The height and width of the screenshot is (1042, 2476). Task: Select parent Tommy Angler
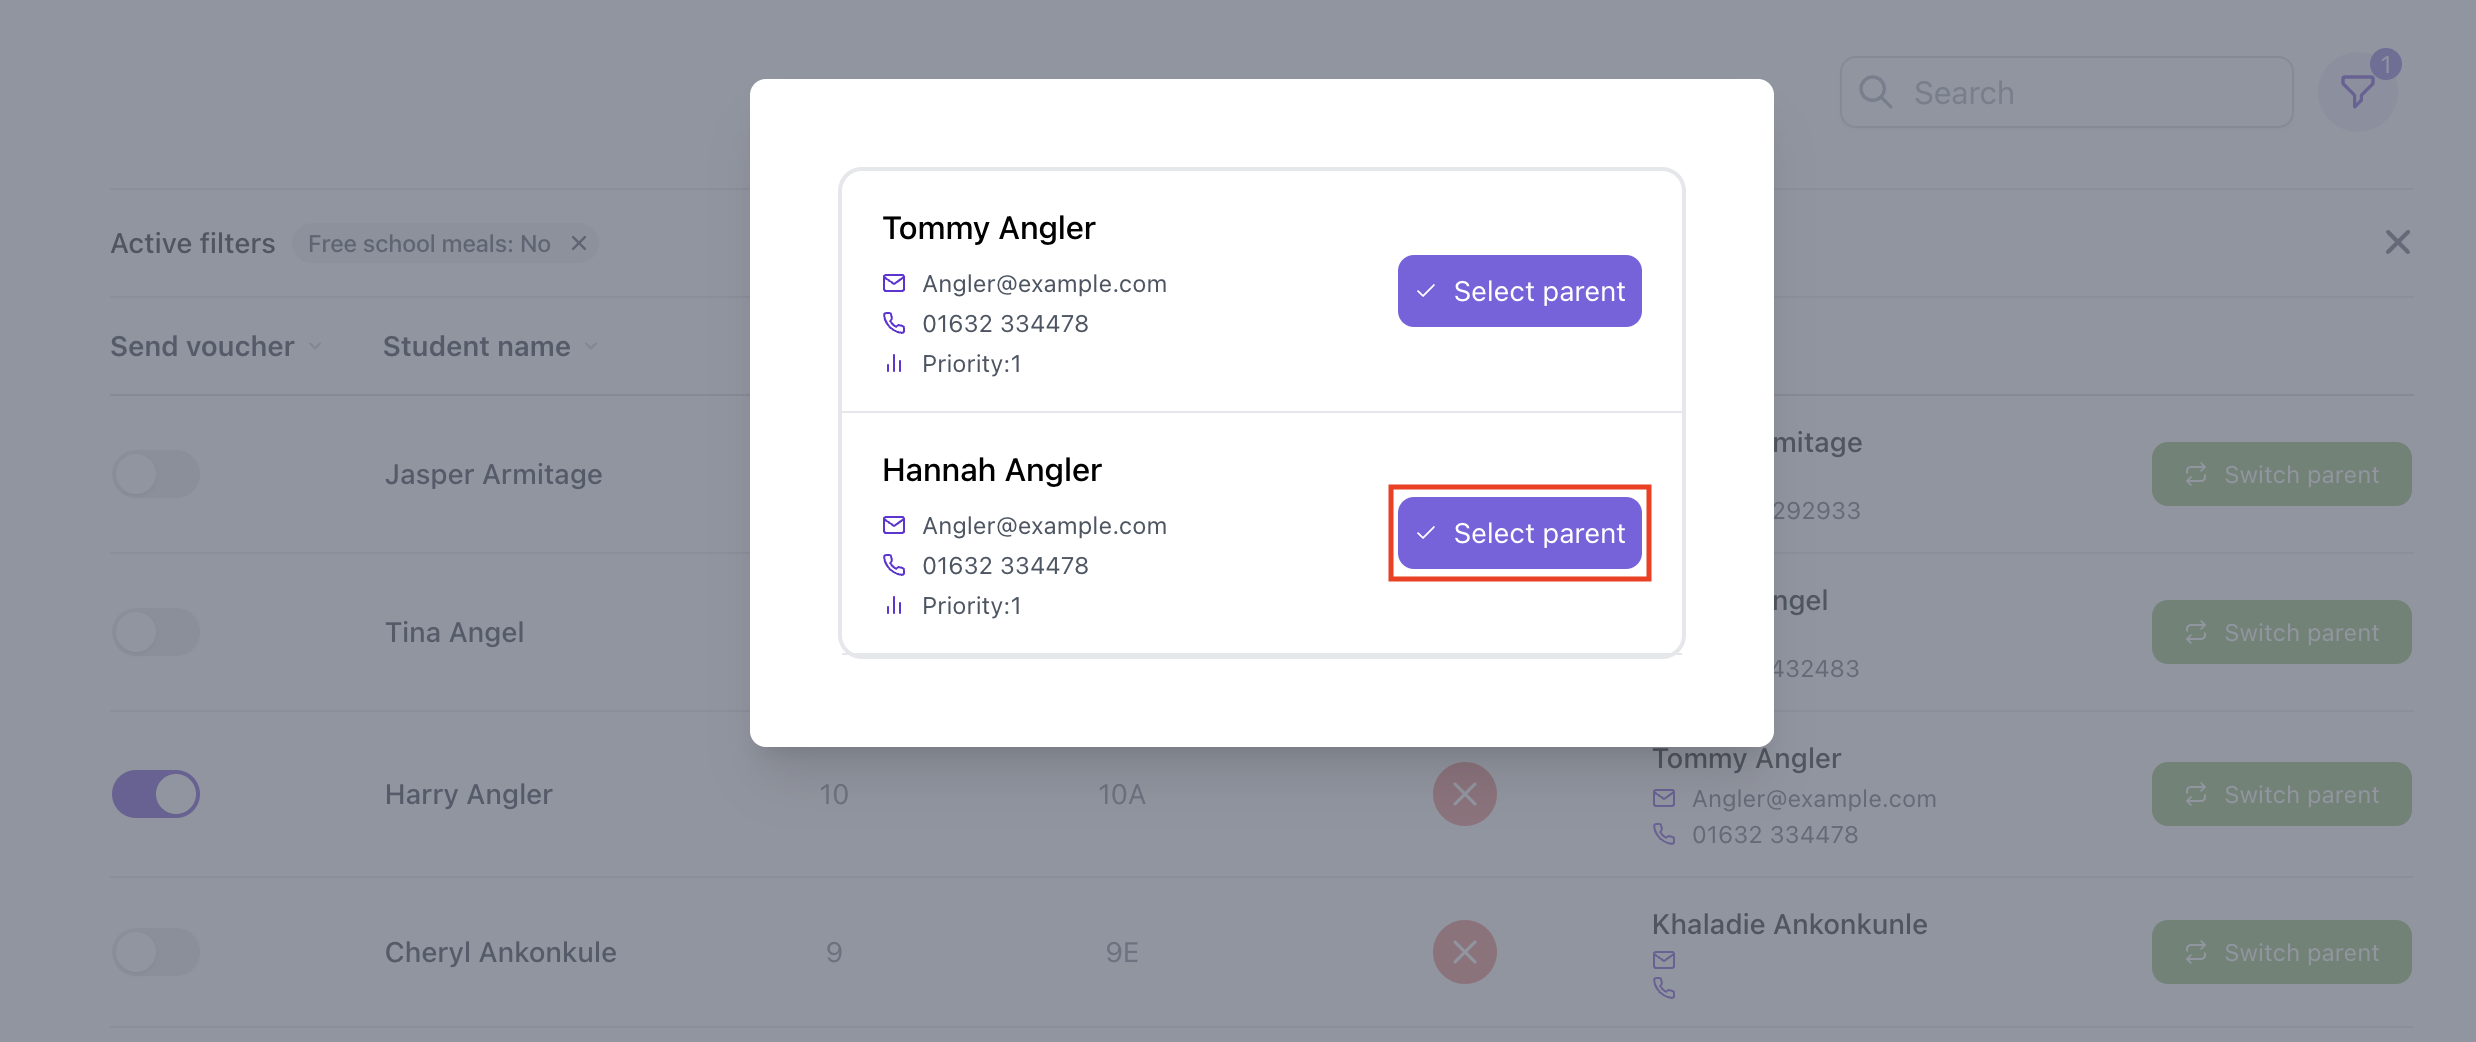pyautogui.click(x=1520, y=291)
